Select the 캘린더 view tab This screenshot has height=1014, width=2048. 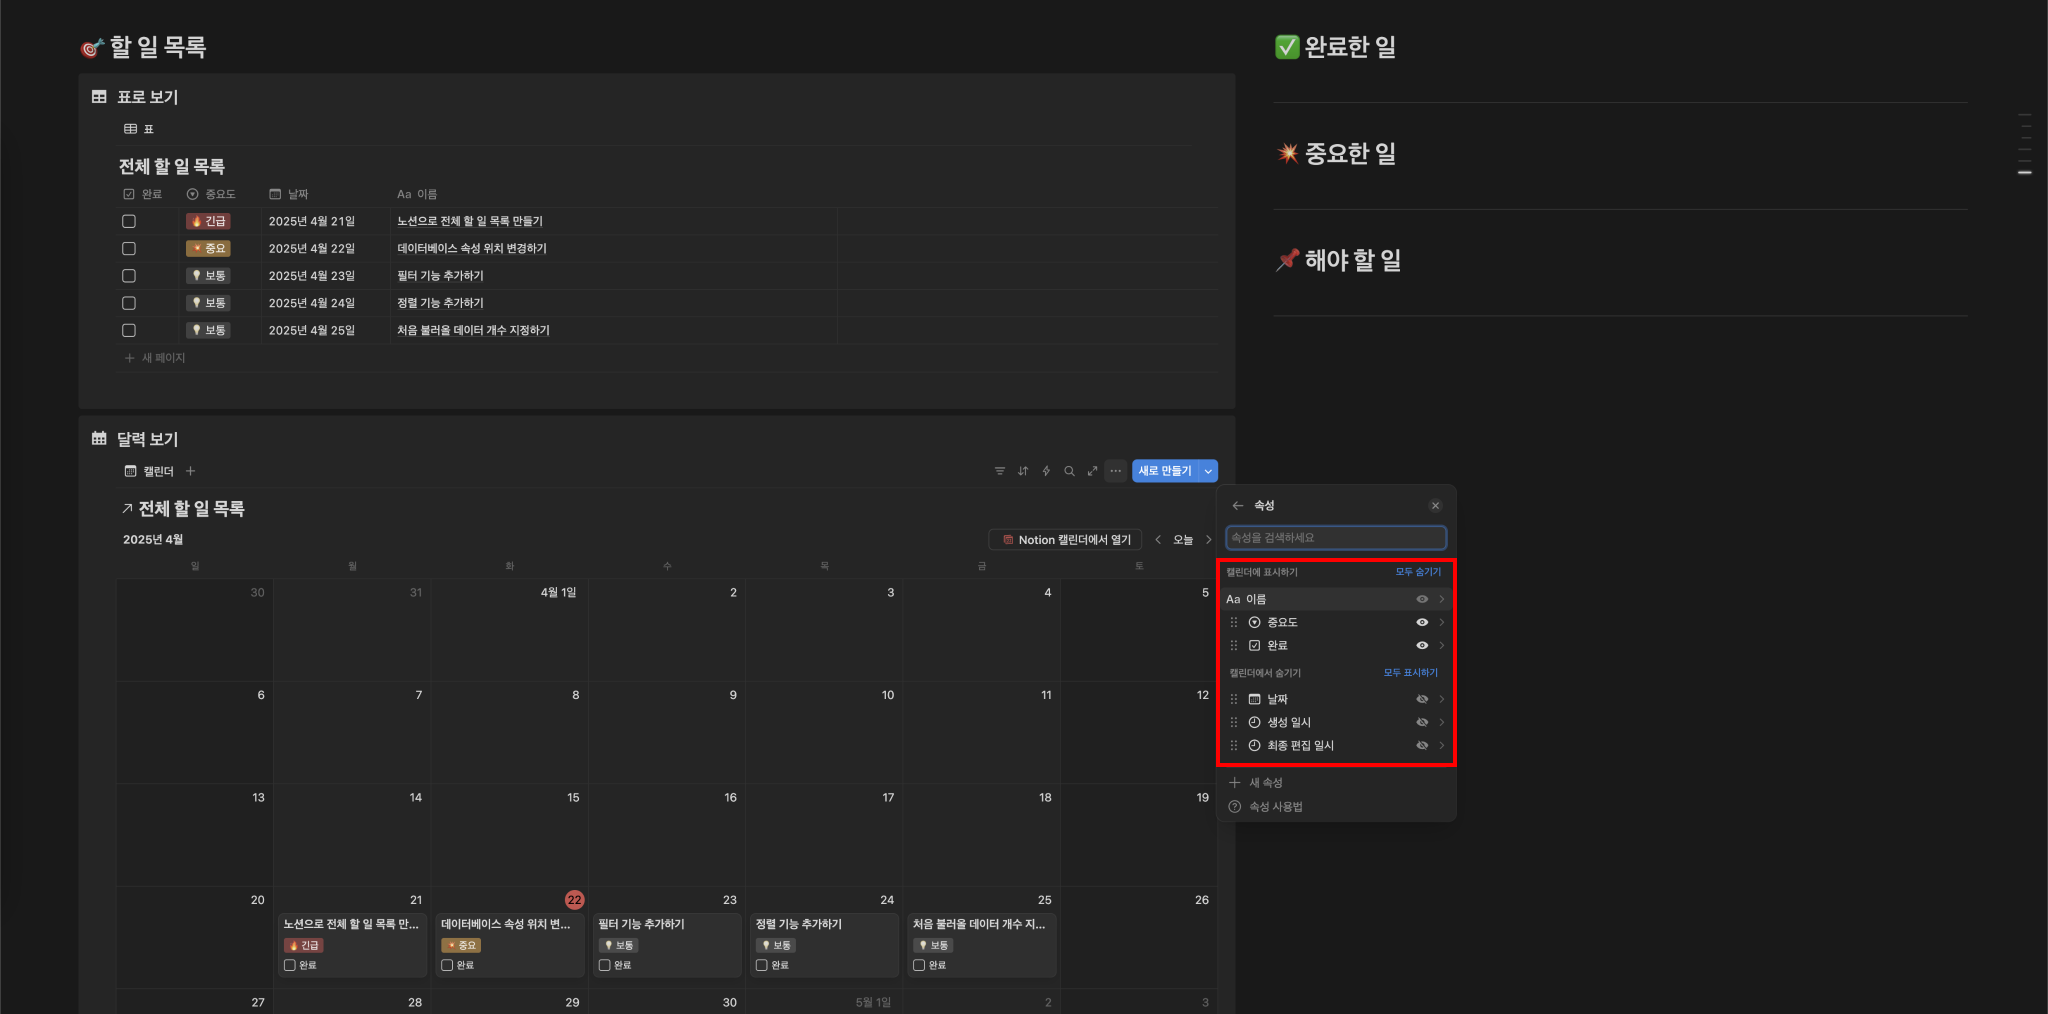149,471
